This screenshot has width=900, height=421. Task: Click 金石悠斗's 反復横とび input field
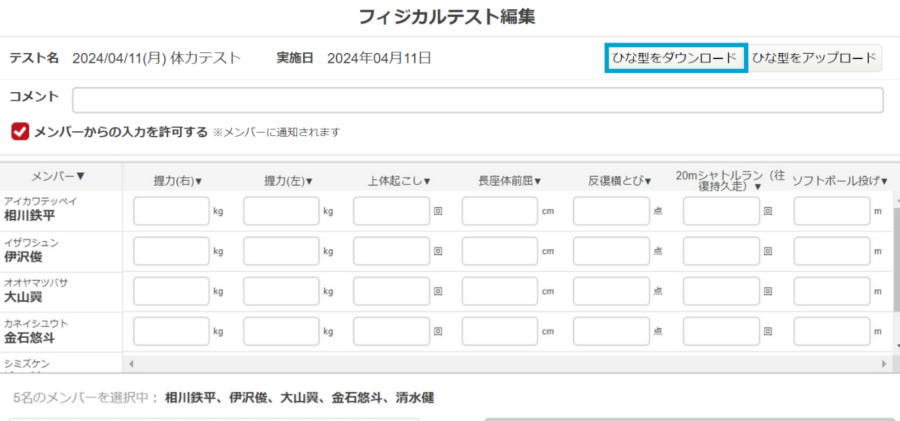pyautogui.click(x=611, y=332)
